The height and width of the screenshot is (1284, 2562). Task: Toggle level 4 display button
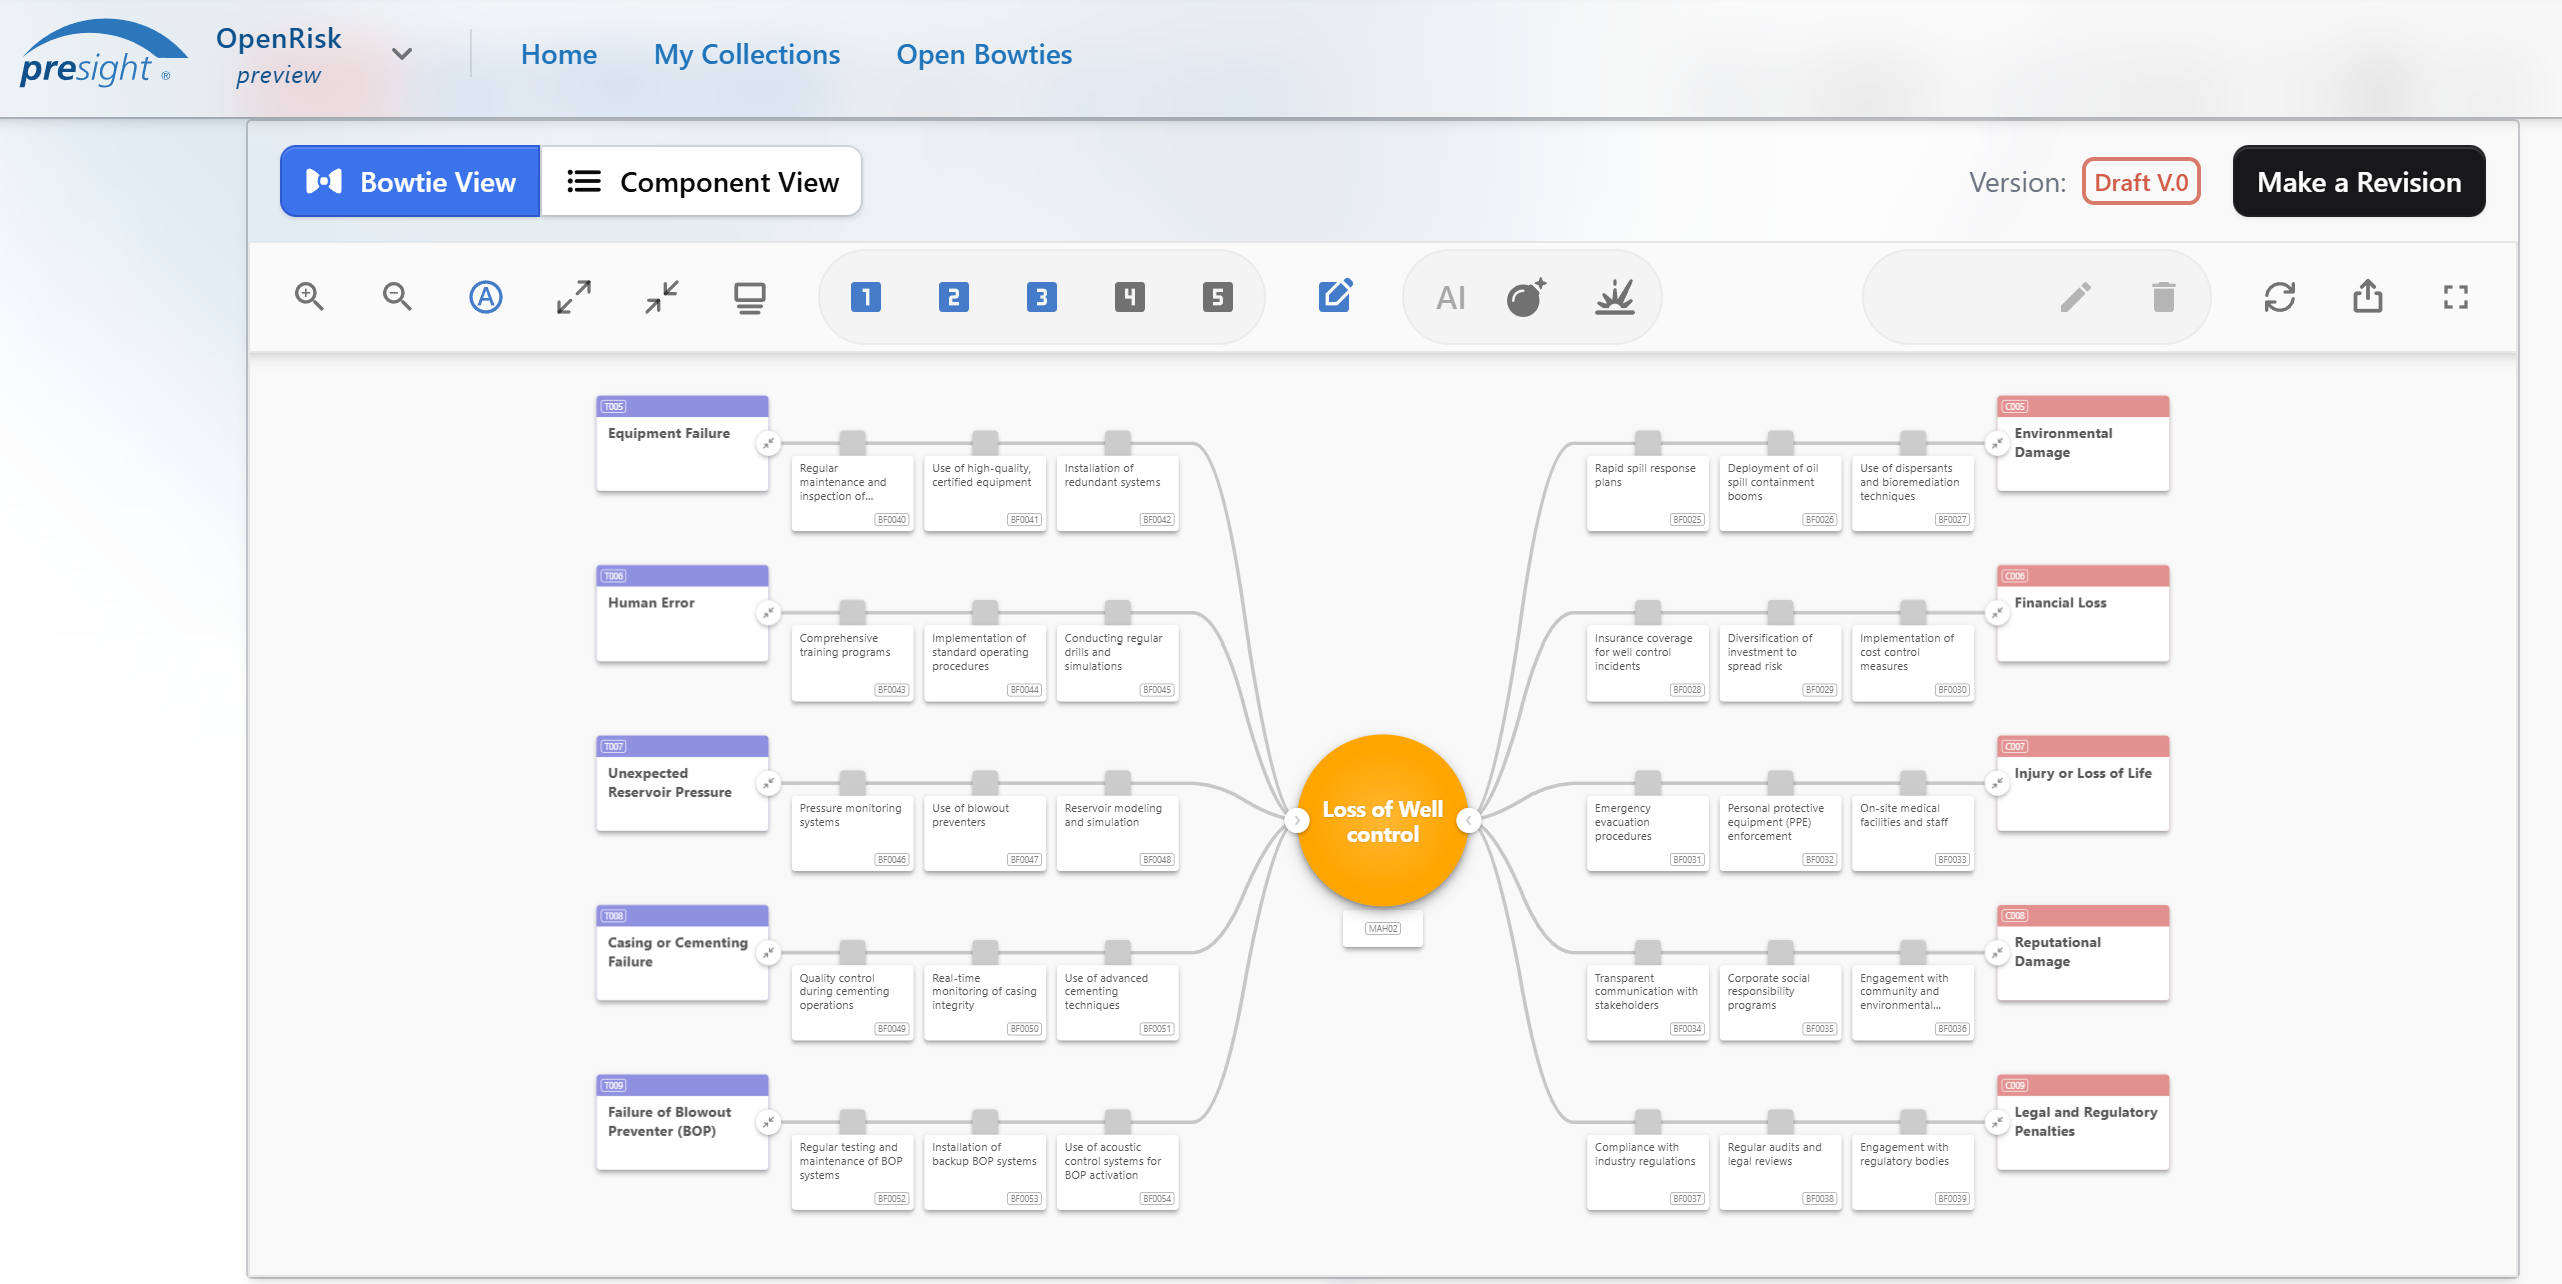1129,297
